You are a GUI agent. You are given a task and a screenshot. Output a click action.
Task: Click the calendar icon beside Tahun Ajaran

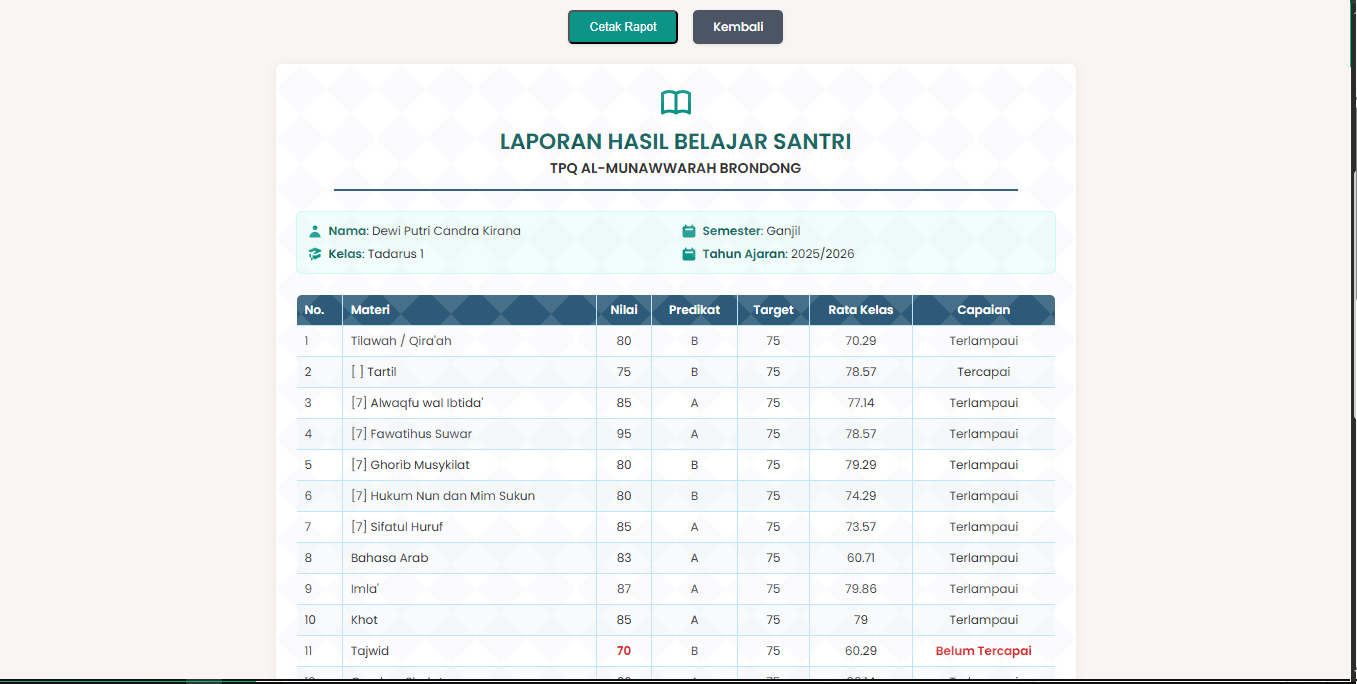(689, 254)
